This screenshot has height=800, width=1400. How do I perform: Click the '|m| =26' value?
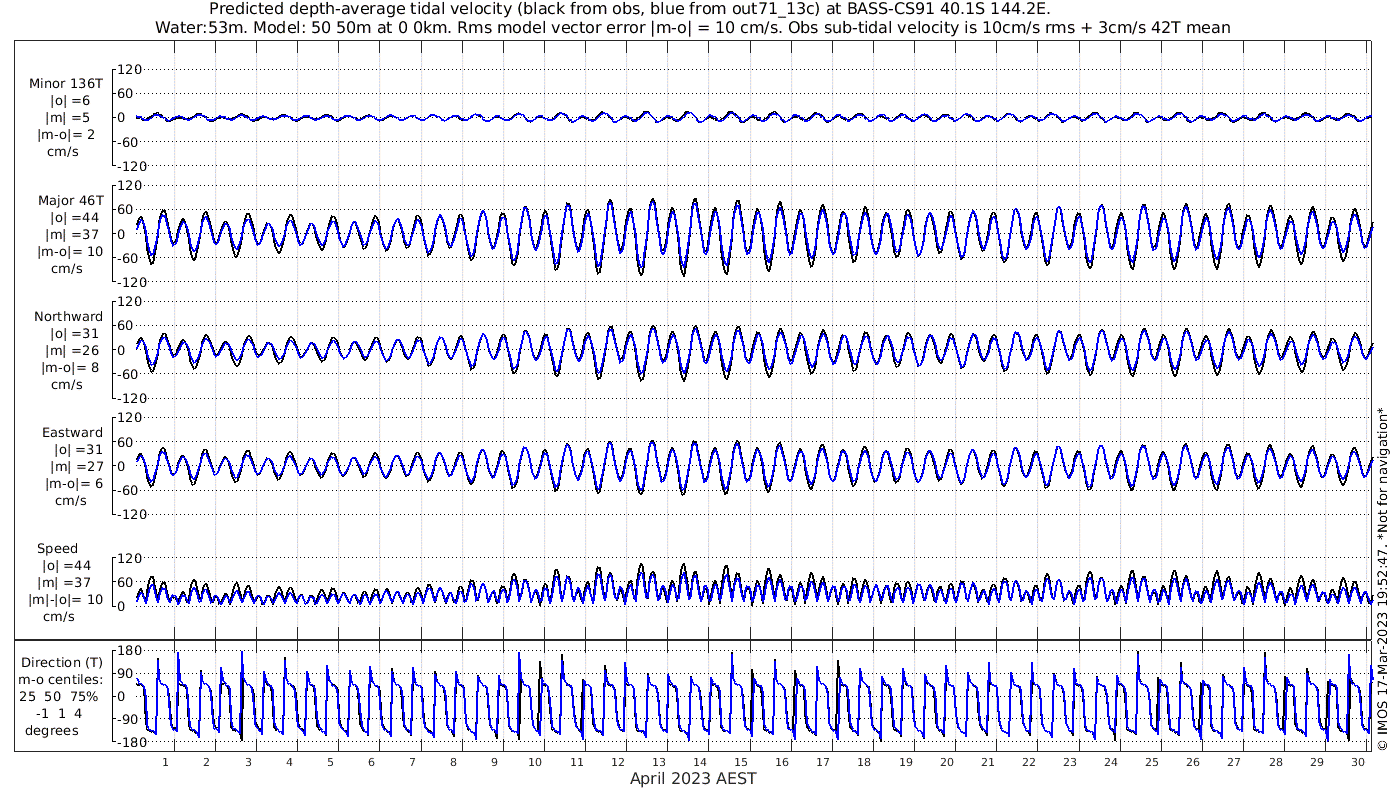[x=76, y=351]
